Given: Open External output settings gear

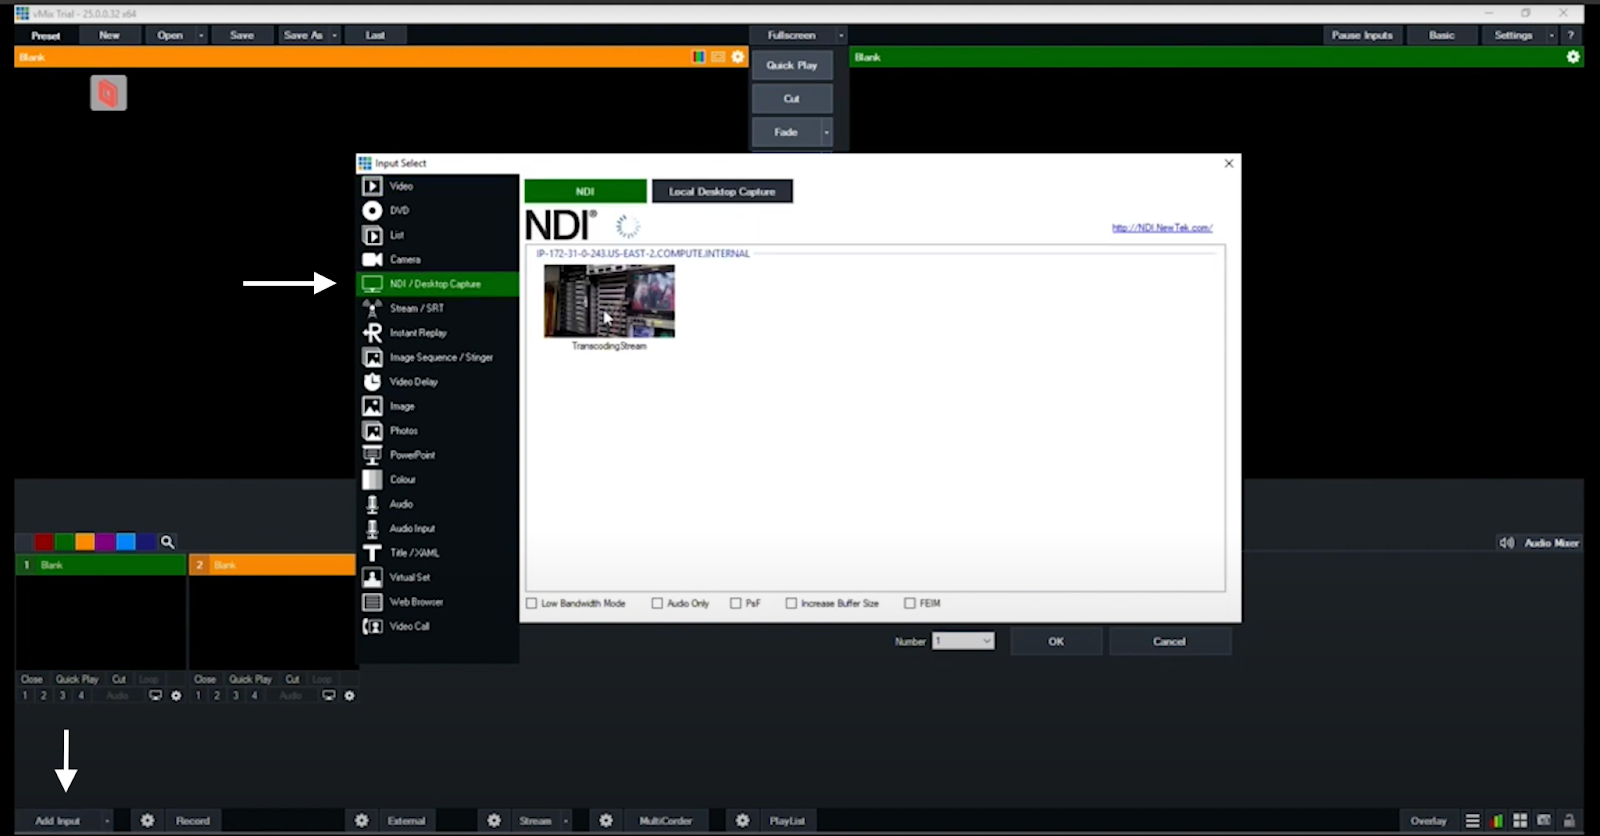Looking at the screenshot, I should pyautogui.click(x=362, y=821).
